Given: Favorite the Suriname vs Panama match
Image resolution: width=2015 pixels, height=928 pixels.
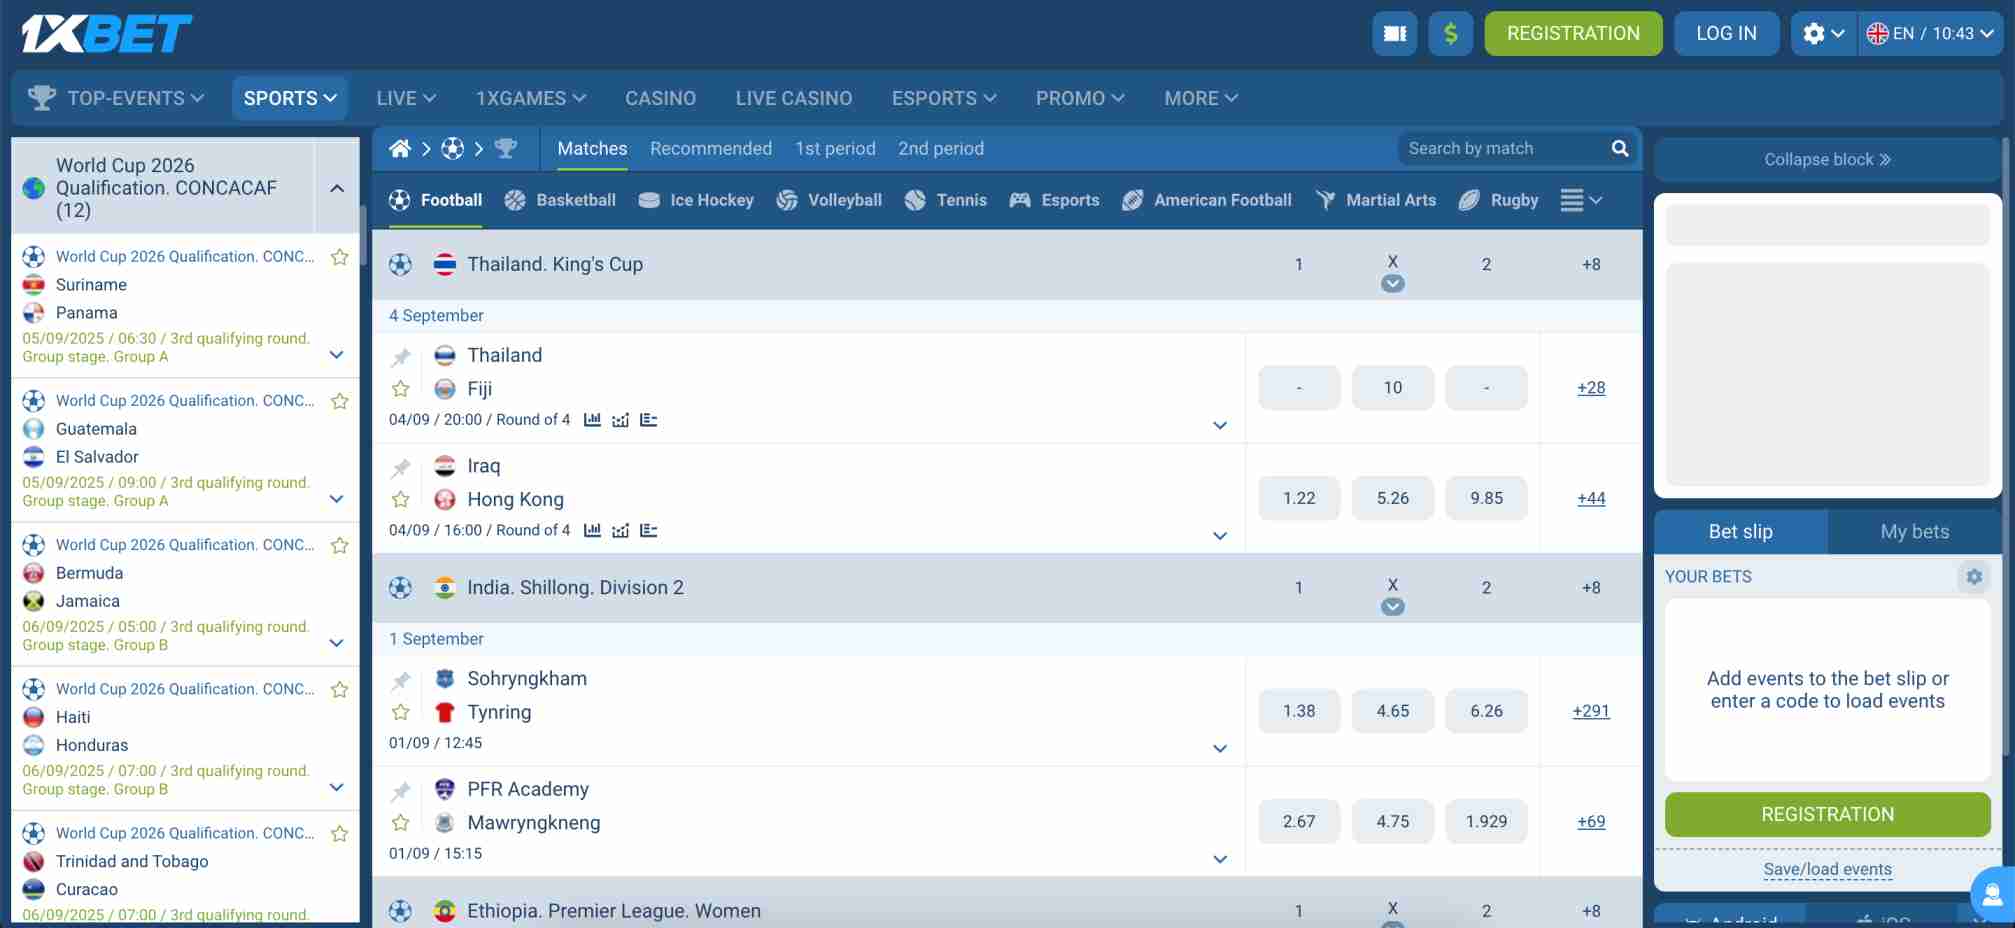Looking at the screenshot, I should [340, 257].
